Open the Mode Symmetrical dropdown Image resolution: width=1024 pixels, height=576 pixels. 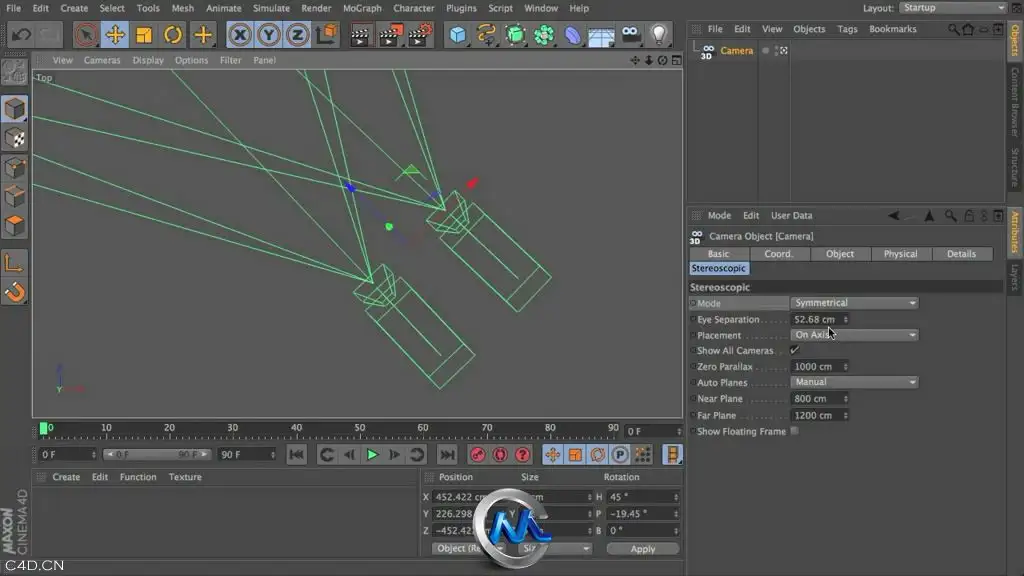click(854, 303)
